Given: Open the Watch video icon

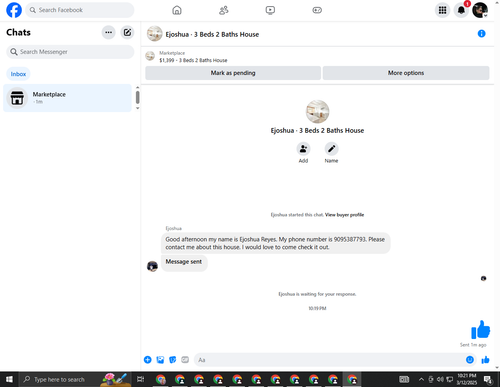Looking at the screenshot, I should pyautogui.click(x=270, y=10).
